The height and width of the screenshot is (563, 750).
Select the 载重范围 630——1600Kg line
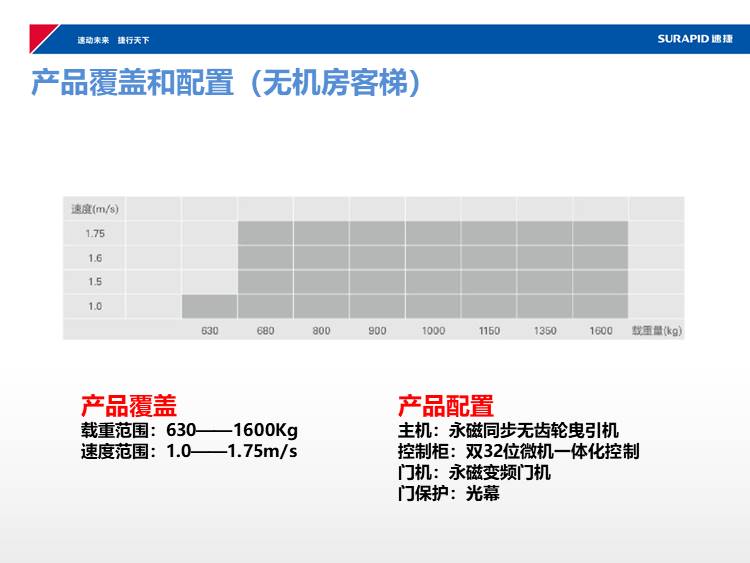pos(189,430)
